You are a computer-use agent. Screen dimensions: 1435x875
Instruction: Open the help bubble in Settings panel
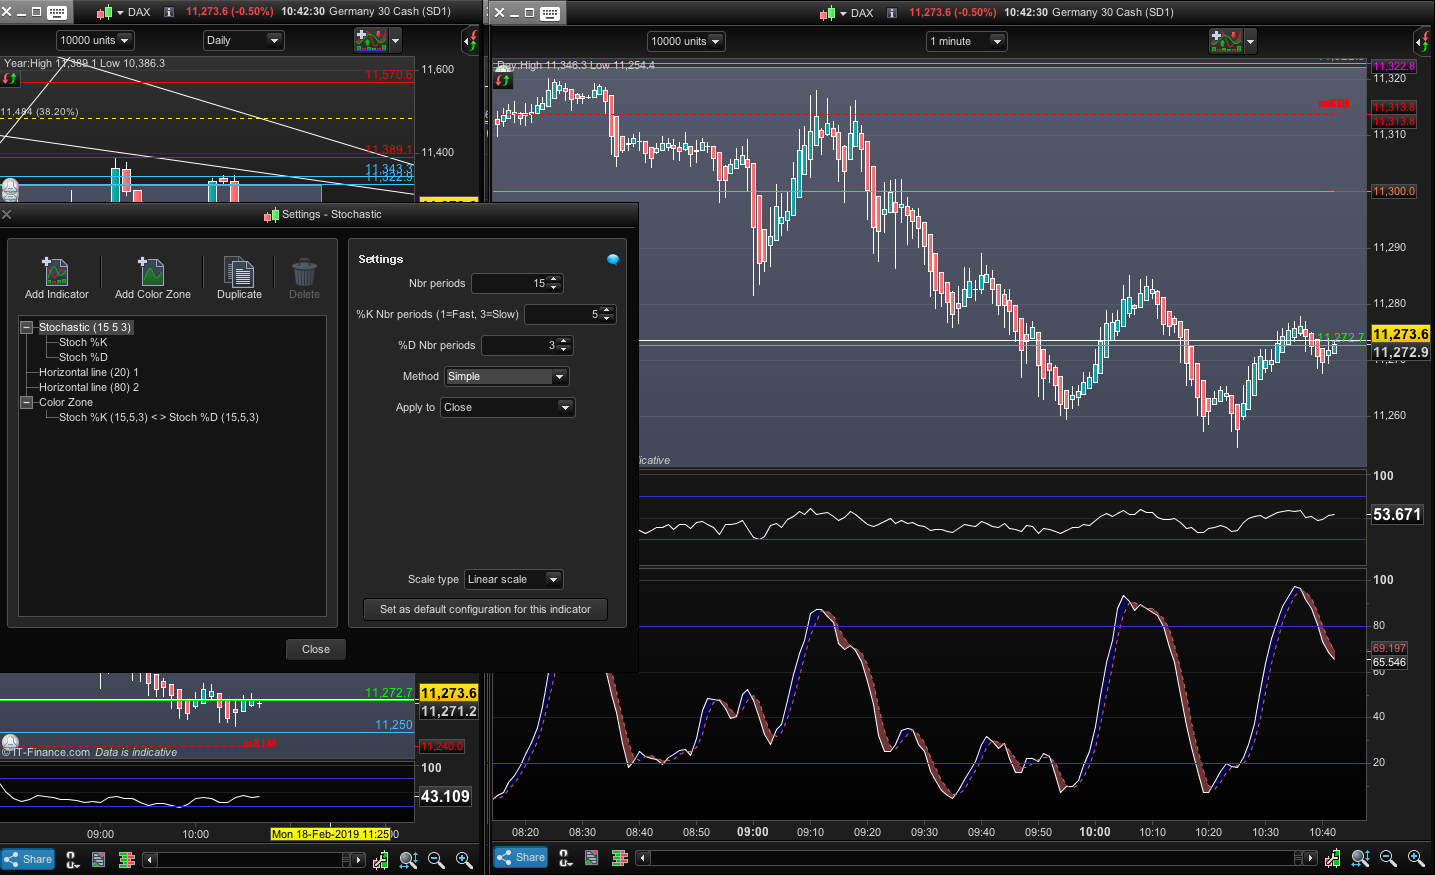tap(613, 259)
